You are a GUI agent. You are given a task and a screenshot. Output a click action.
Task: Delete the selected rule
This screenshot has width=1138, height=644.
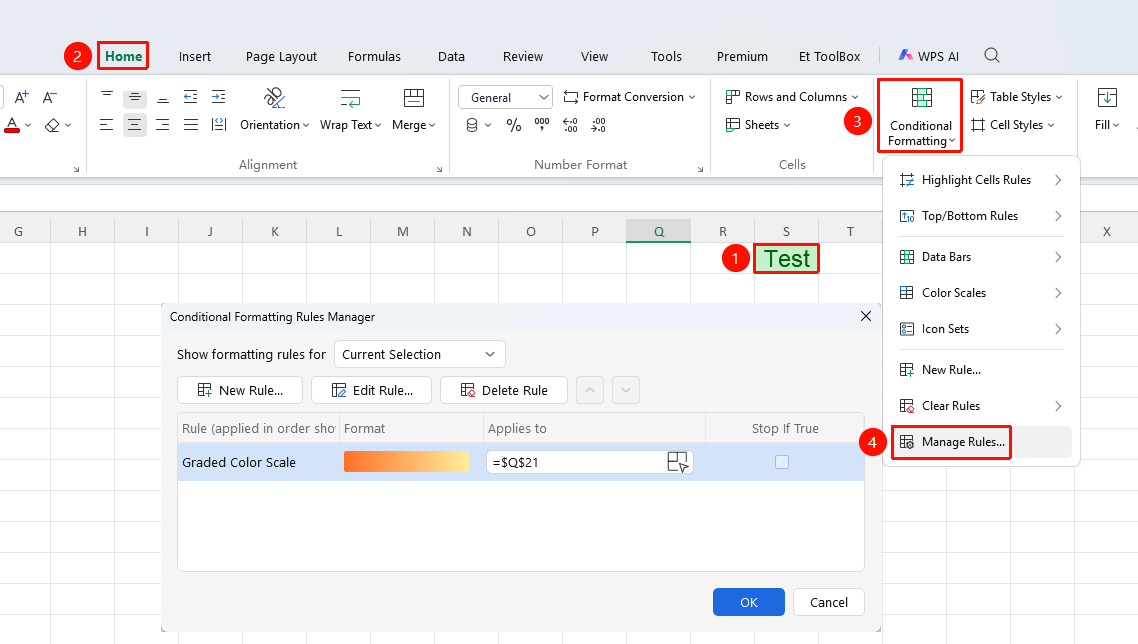[504, 390]
